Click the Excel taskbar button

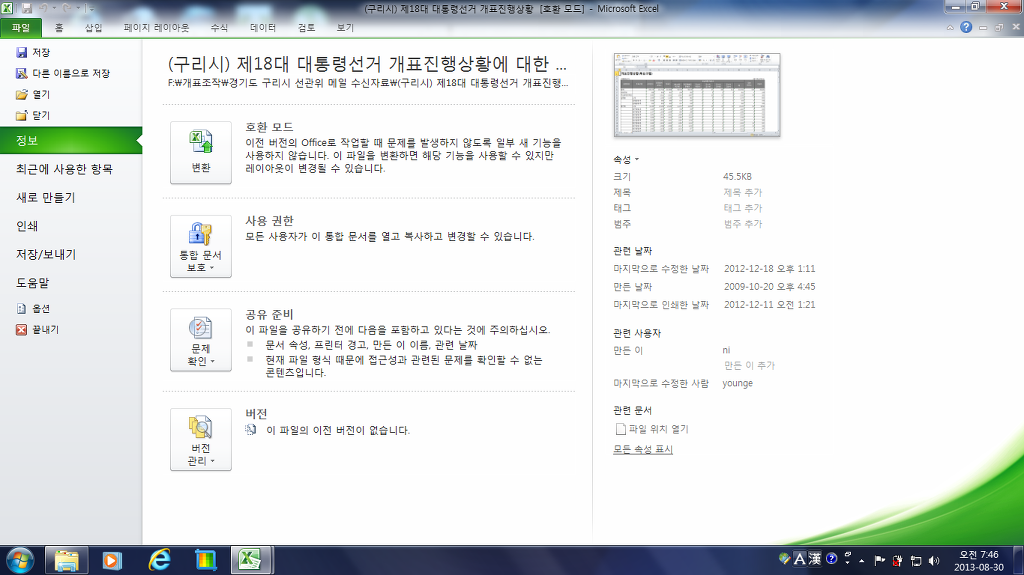click(251, 561)
